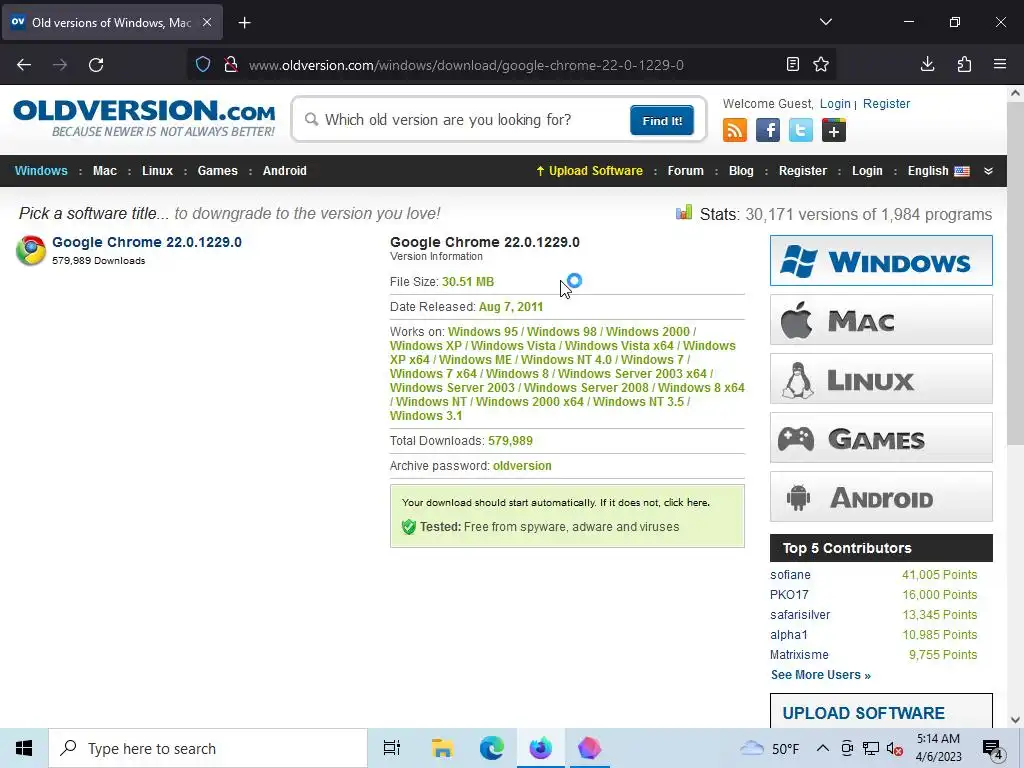Go back with the browser back arrow
Screen dimensions: 1024x768
pyautogui.click(x=24, y=65)
